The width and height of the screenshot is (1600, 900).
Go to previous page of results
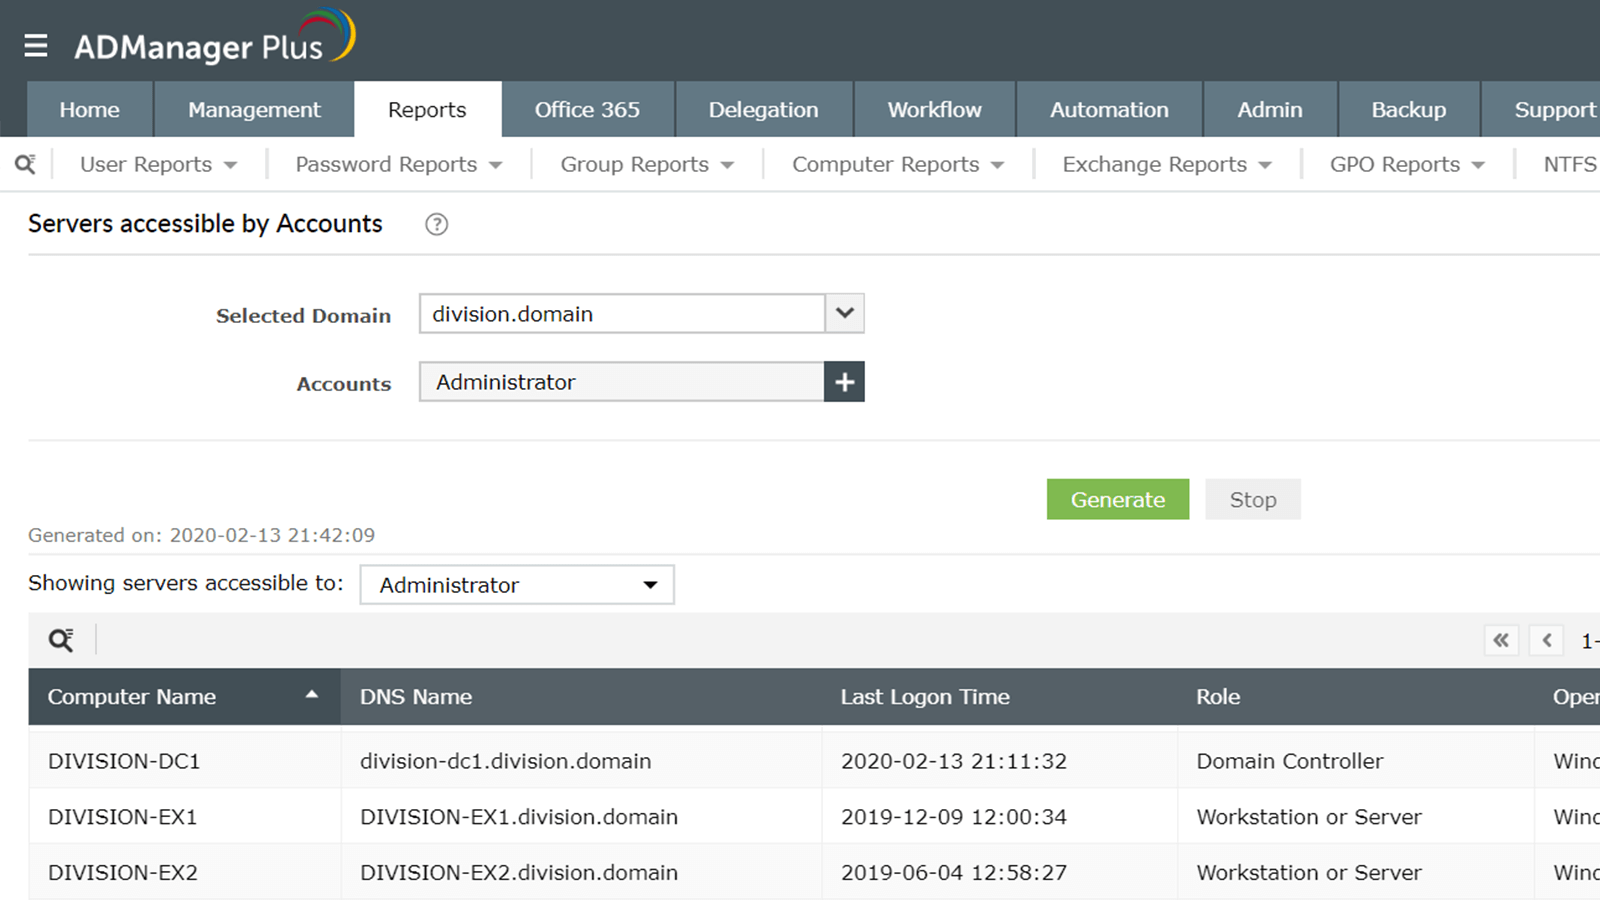pos(1546,640)
